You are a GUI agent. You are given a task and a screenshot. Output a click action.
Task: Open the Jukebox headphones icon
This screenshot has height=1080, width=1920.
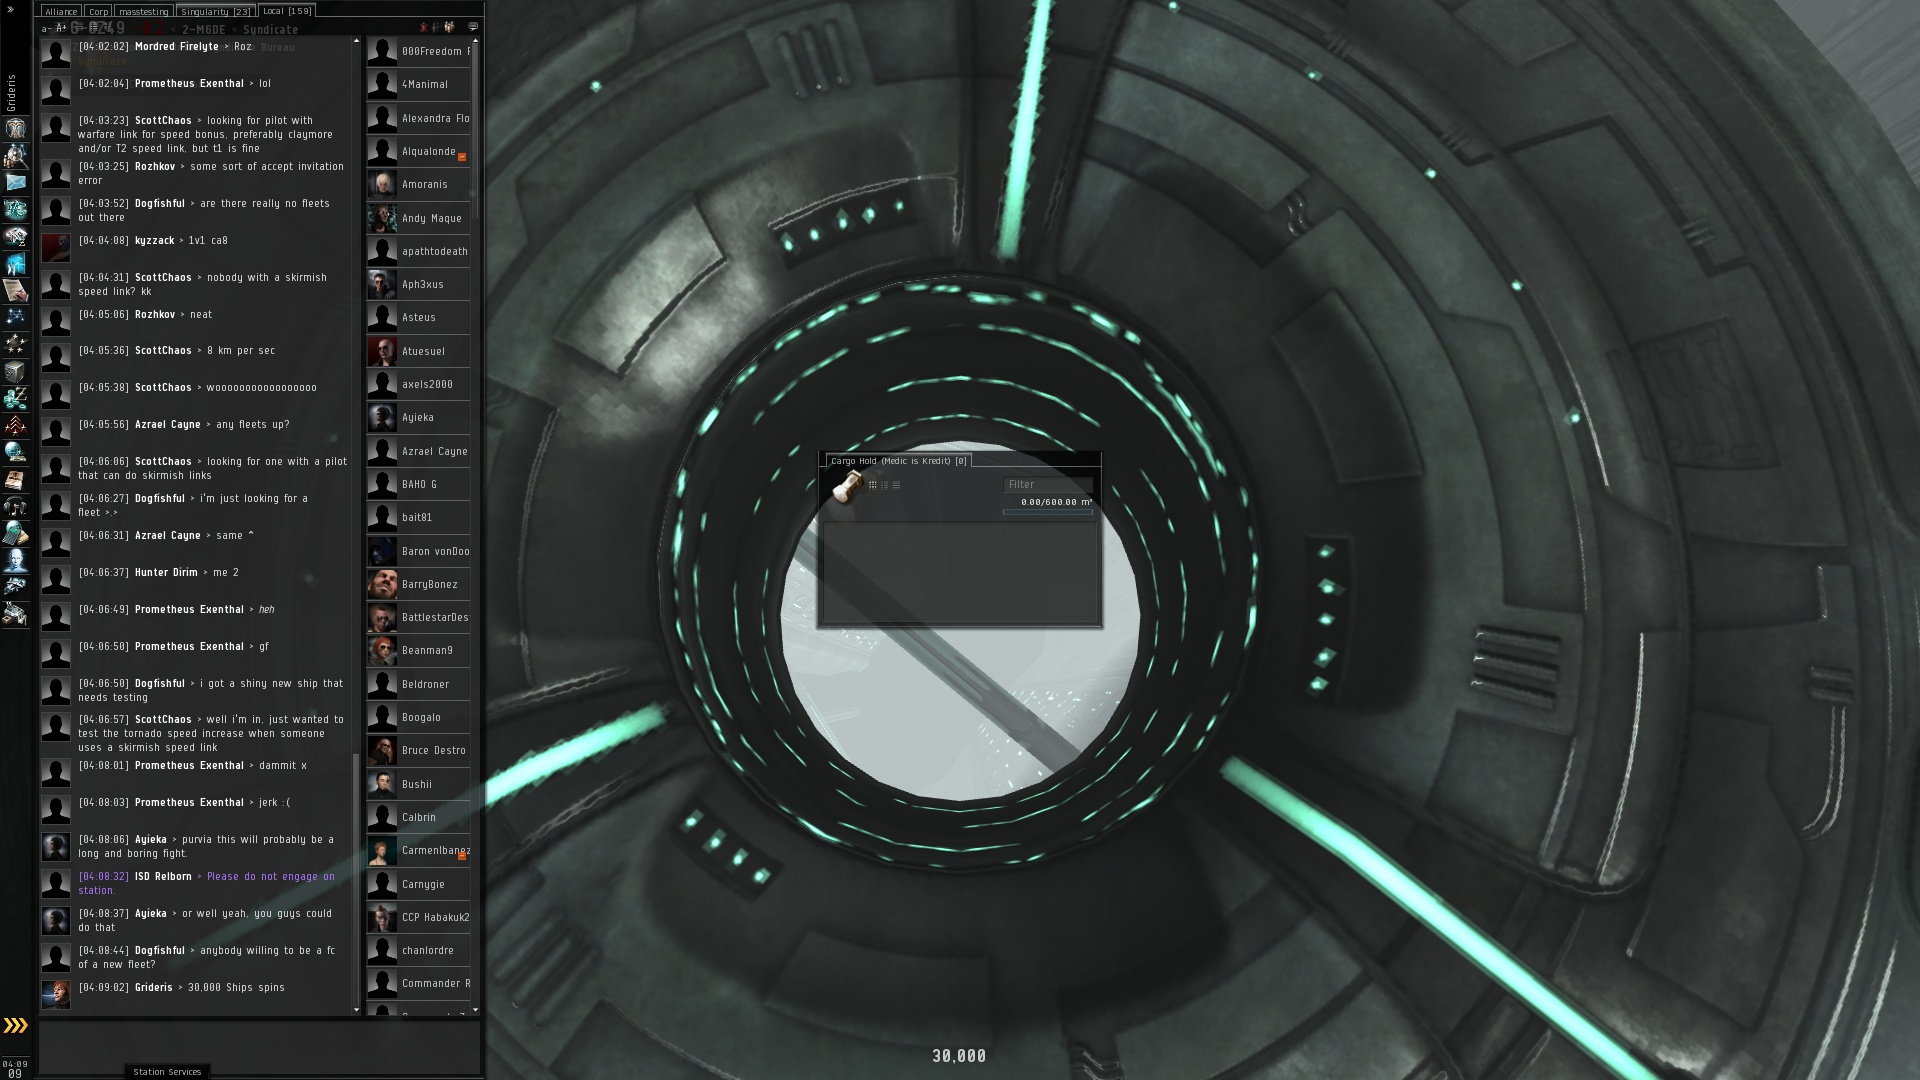coord(15,506)
